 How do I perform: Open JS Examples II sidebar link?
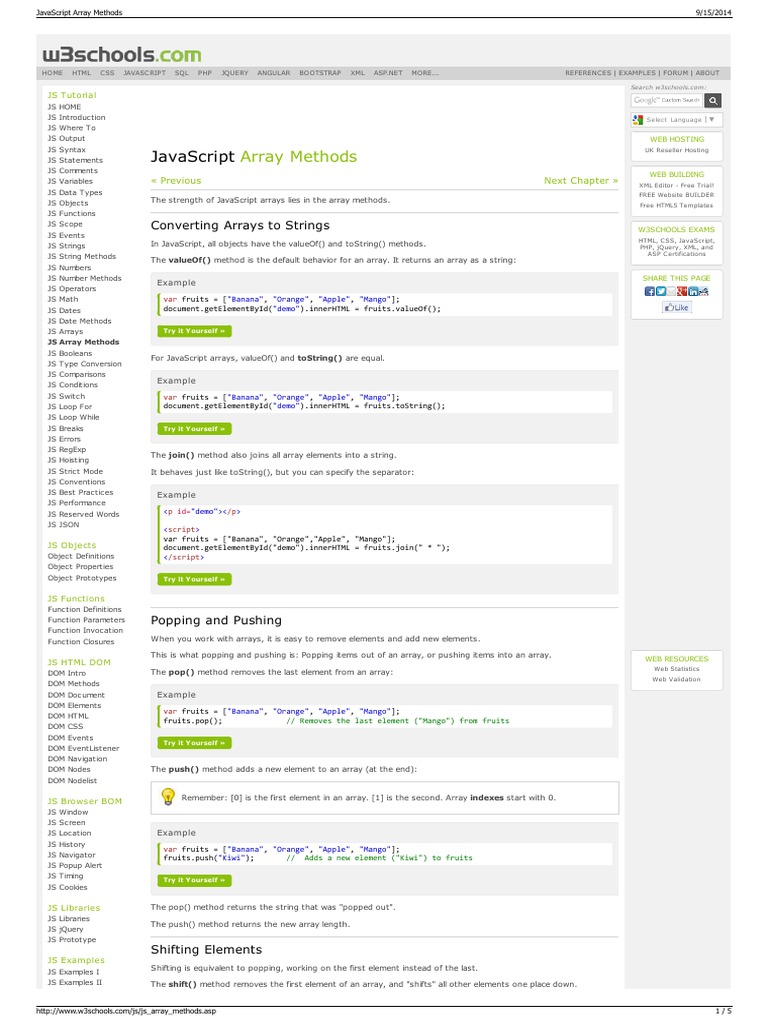[x=75, y=982]
